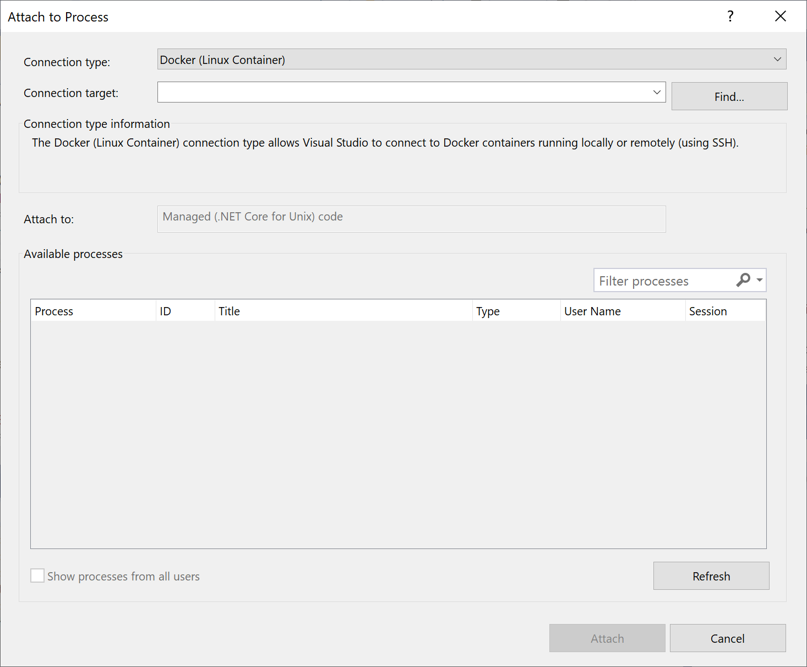Enable Show processes from all users
This screenshot has width=807, height=667.
(37, 576)
